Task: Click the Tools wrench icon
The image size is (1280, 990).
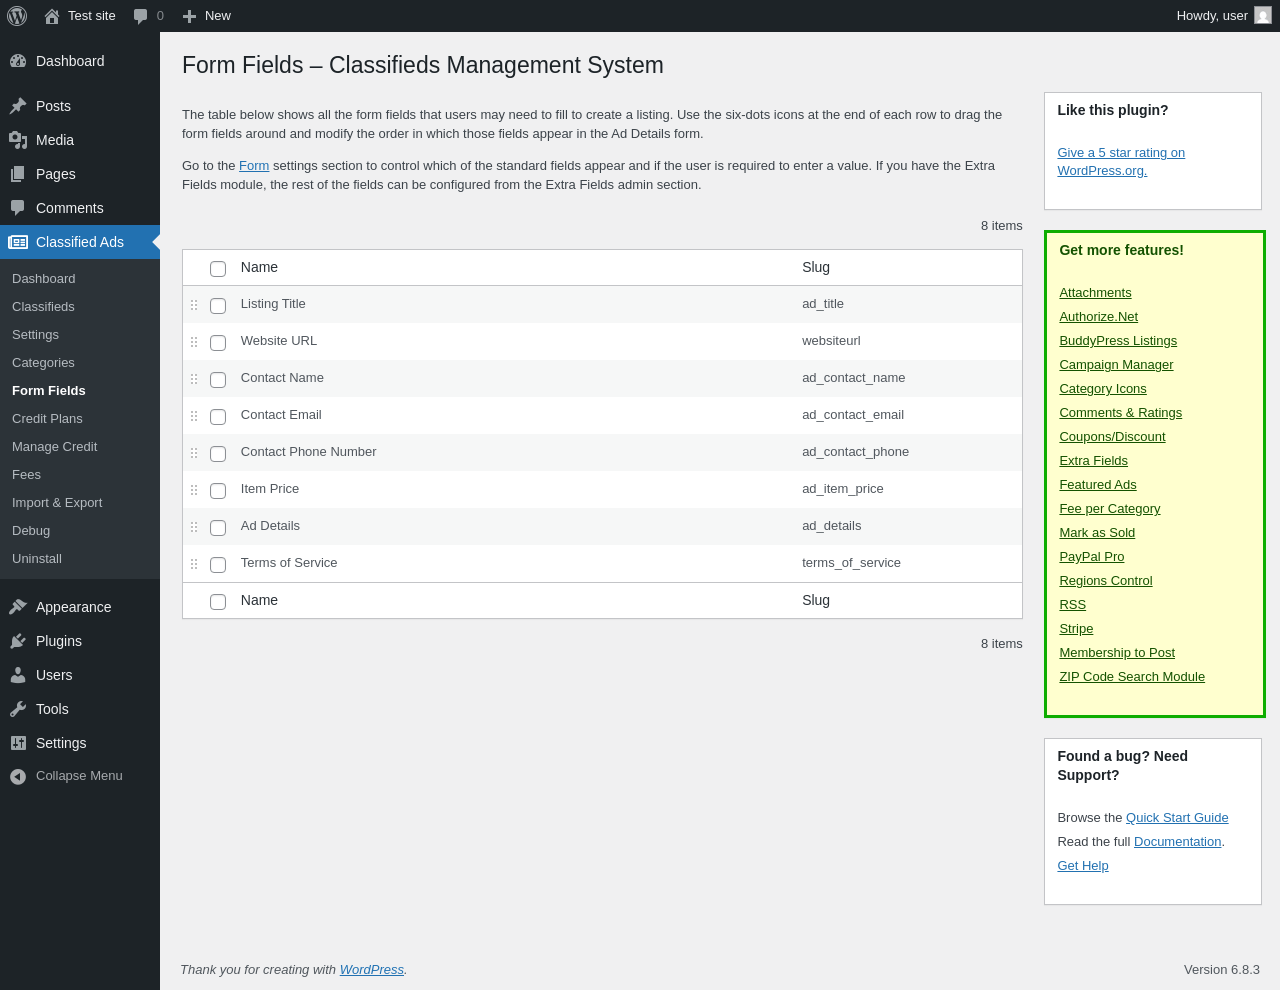Action: [18, 709]
